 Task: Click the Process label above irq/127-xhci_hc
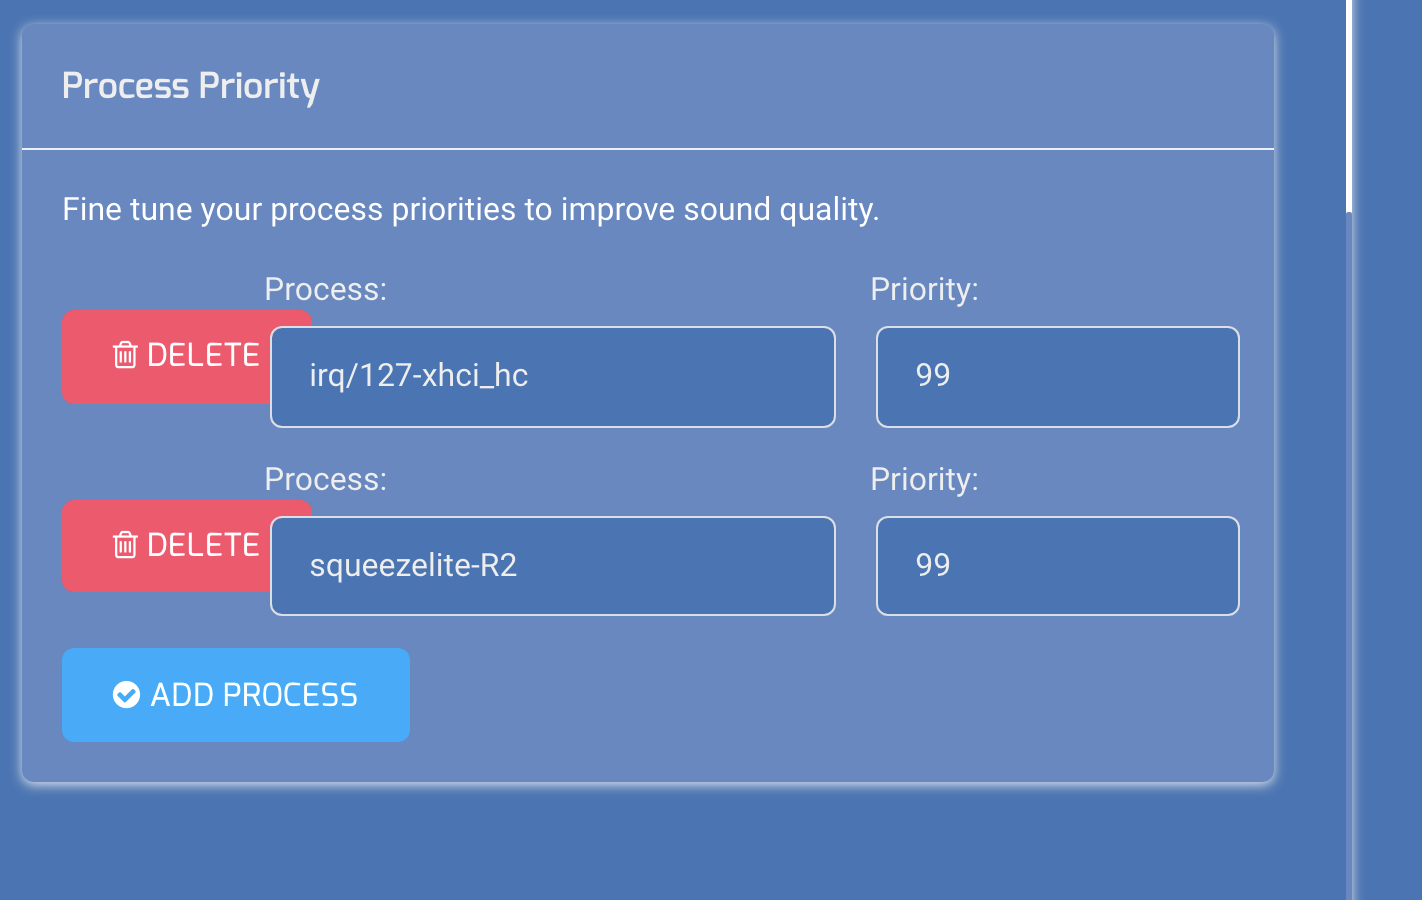[x=326, y=289]
